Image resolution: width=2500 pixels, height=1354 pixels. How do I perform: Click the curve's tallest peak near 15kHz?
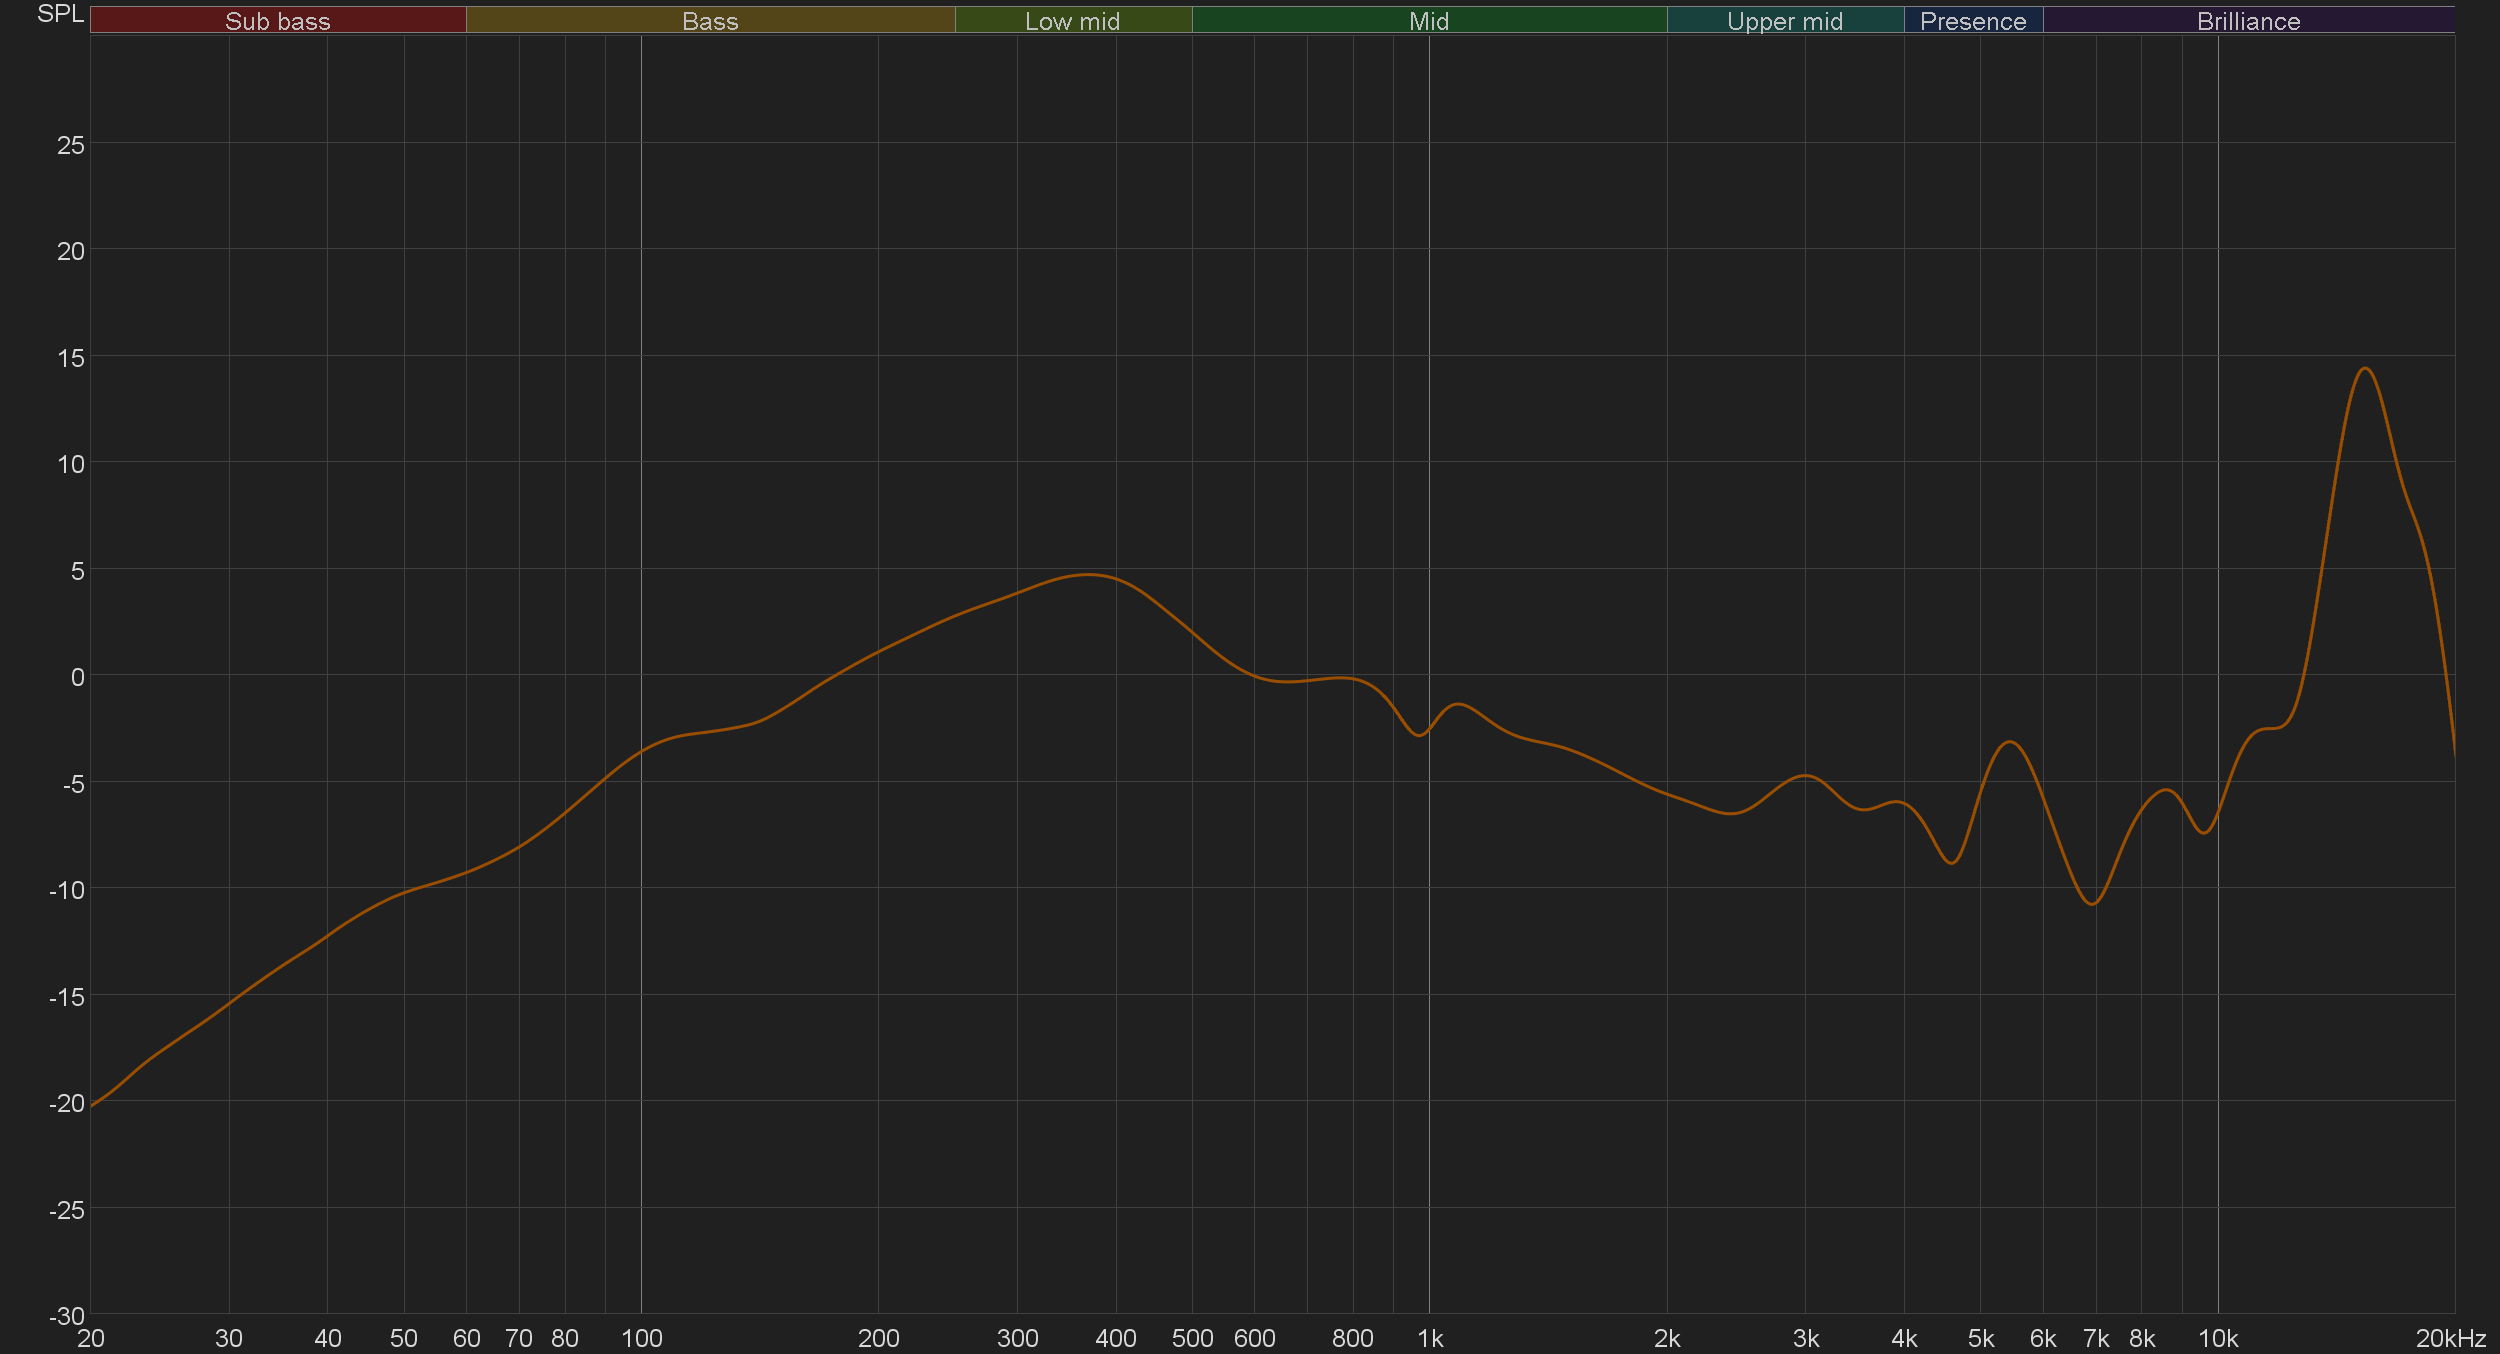2364,369
